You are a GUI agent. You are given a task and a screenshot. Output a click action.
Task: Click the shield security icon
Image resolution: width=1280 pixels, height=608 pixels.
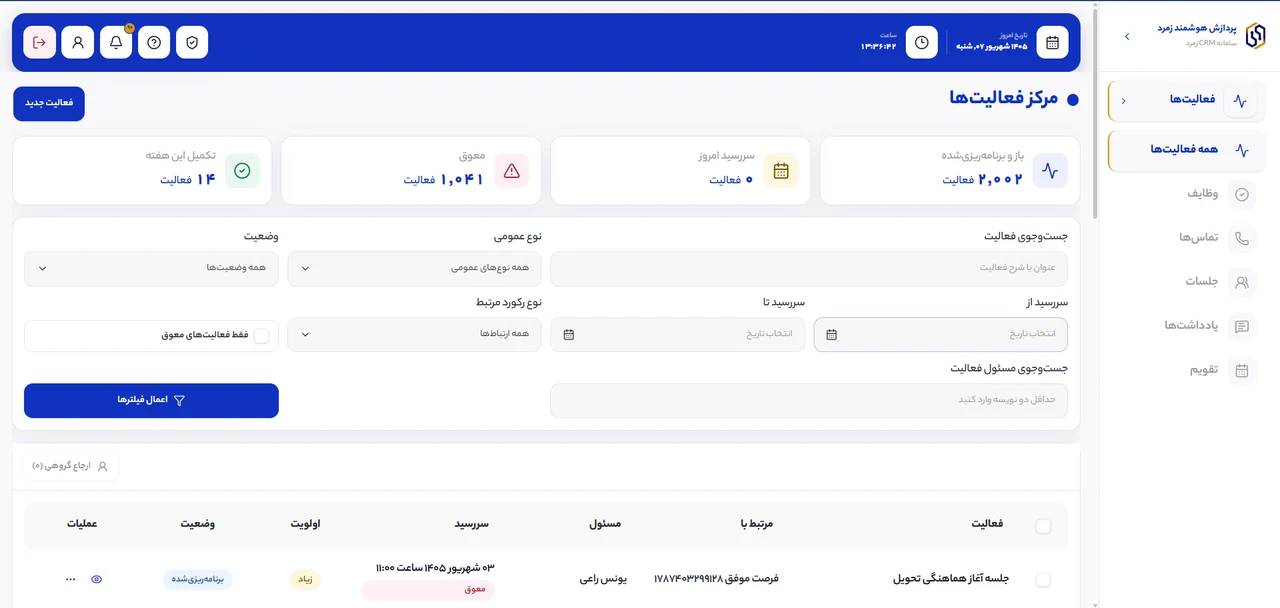point(192,43)
